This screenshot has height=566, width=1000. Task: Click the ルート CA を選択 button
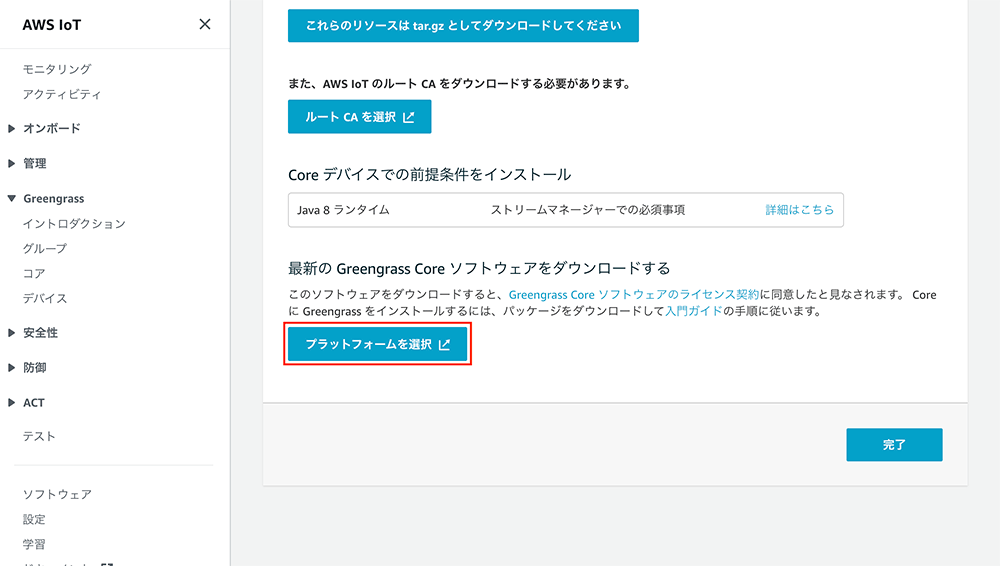tap(359, 117)
